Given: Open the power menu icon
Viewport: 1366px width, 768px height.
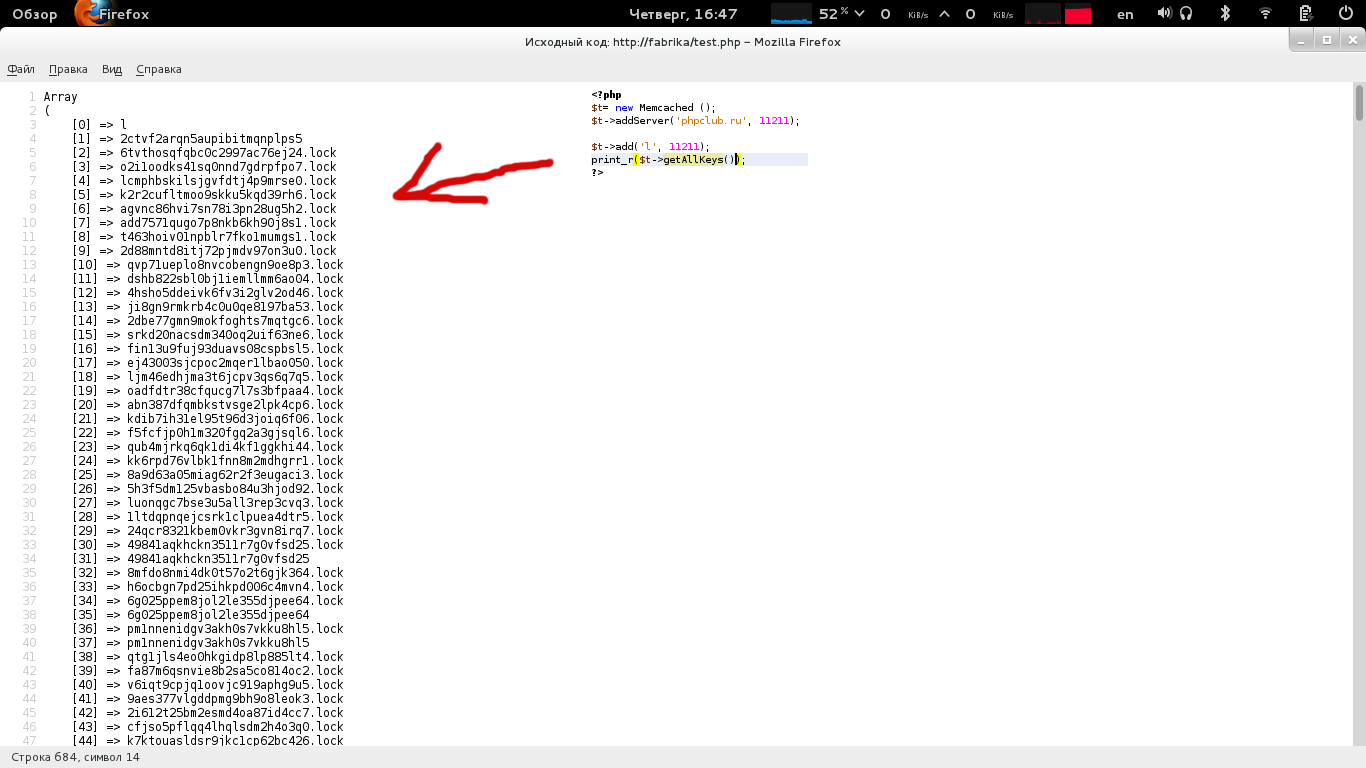Looking at the screenshot, I should (1345, 13).
